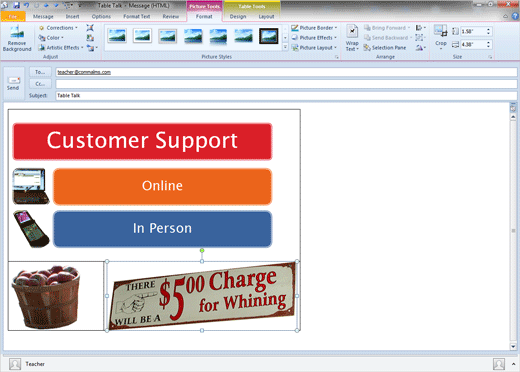Select the Charge for Whining sign picture
Screen dimensions: 520x372
pos(202,296)
